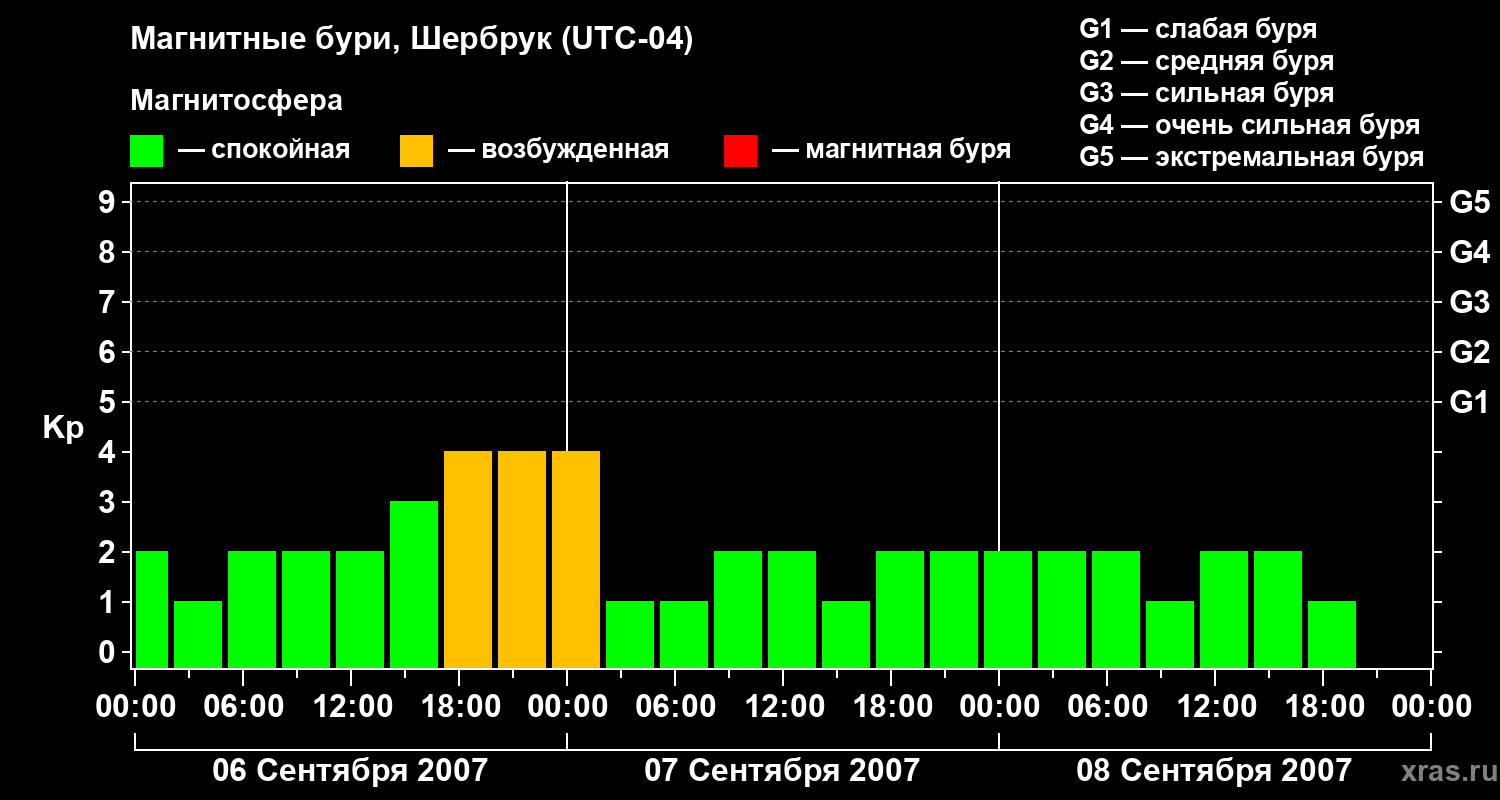Click the G3 label on the right axis
The width and height of the screenshot is (1500, 800).
tap(1469, 302)
